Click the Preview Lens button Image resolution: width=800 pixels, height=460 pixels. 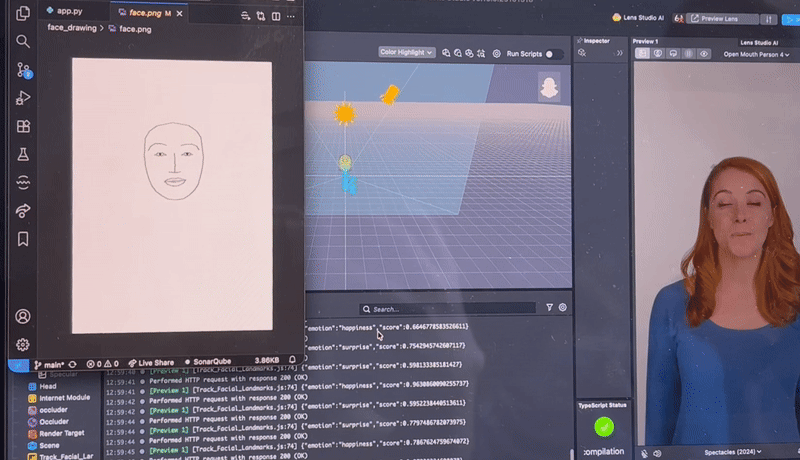click(722, 19)
